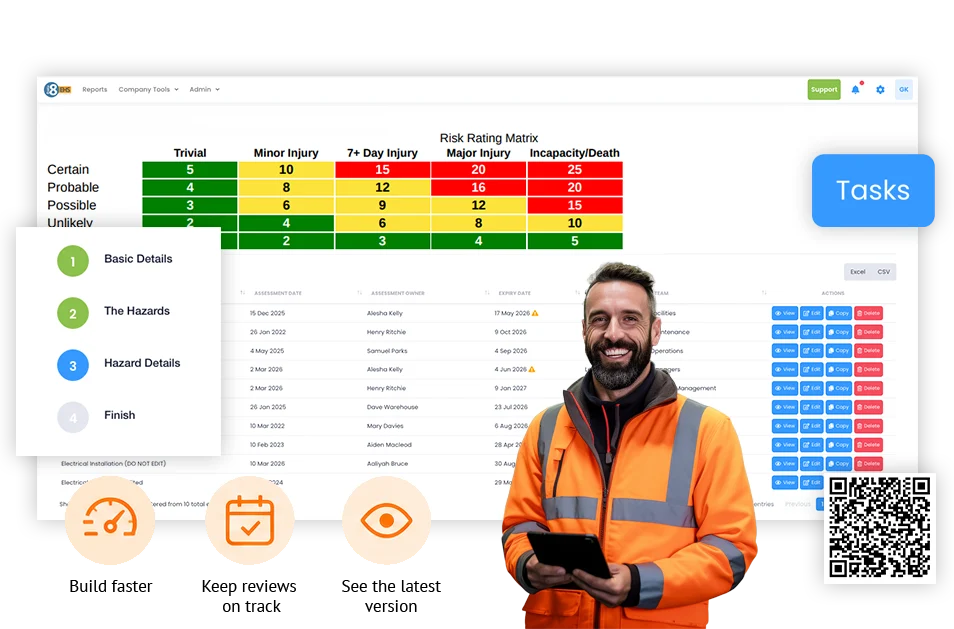Select the green Certain Trivial cell 5
This screenshot has width=954, height=629.
190,170
